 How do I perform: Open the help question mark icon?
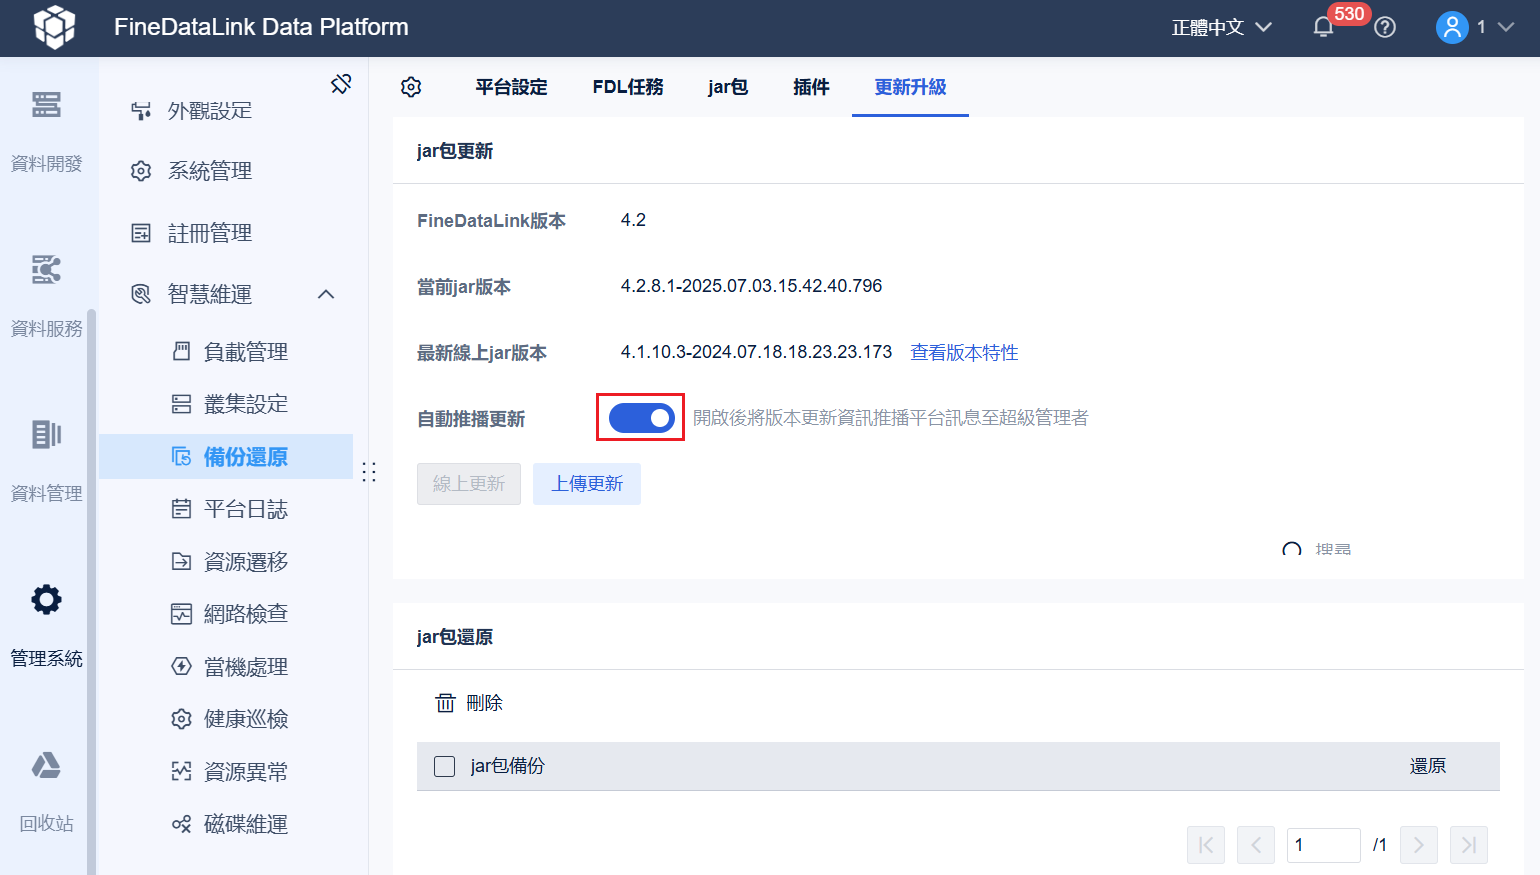1385,27
